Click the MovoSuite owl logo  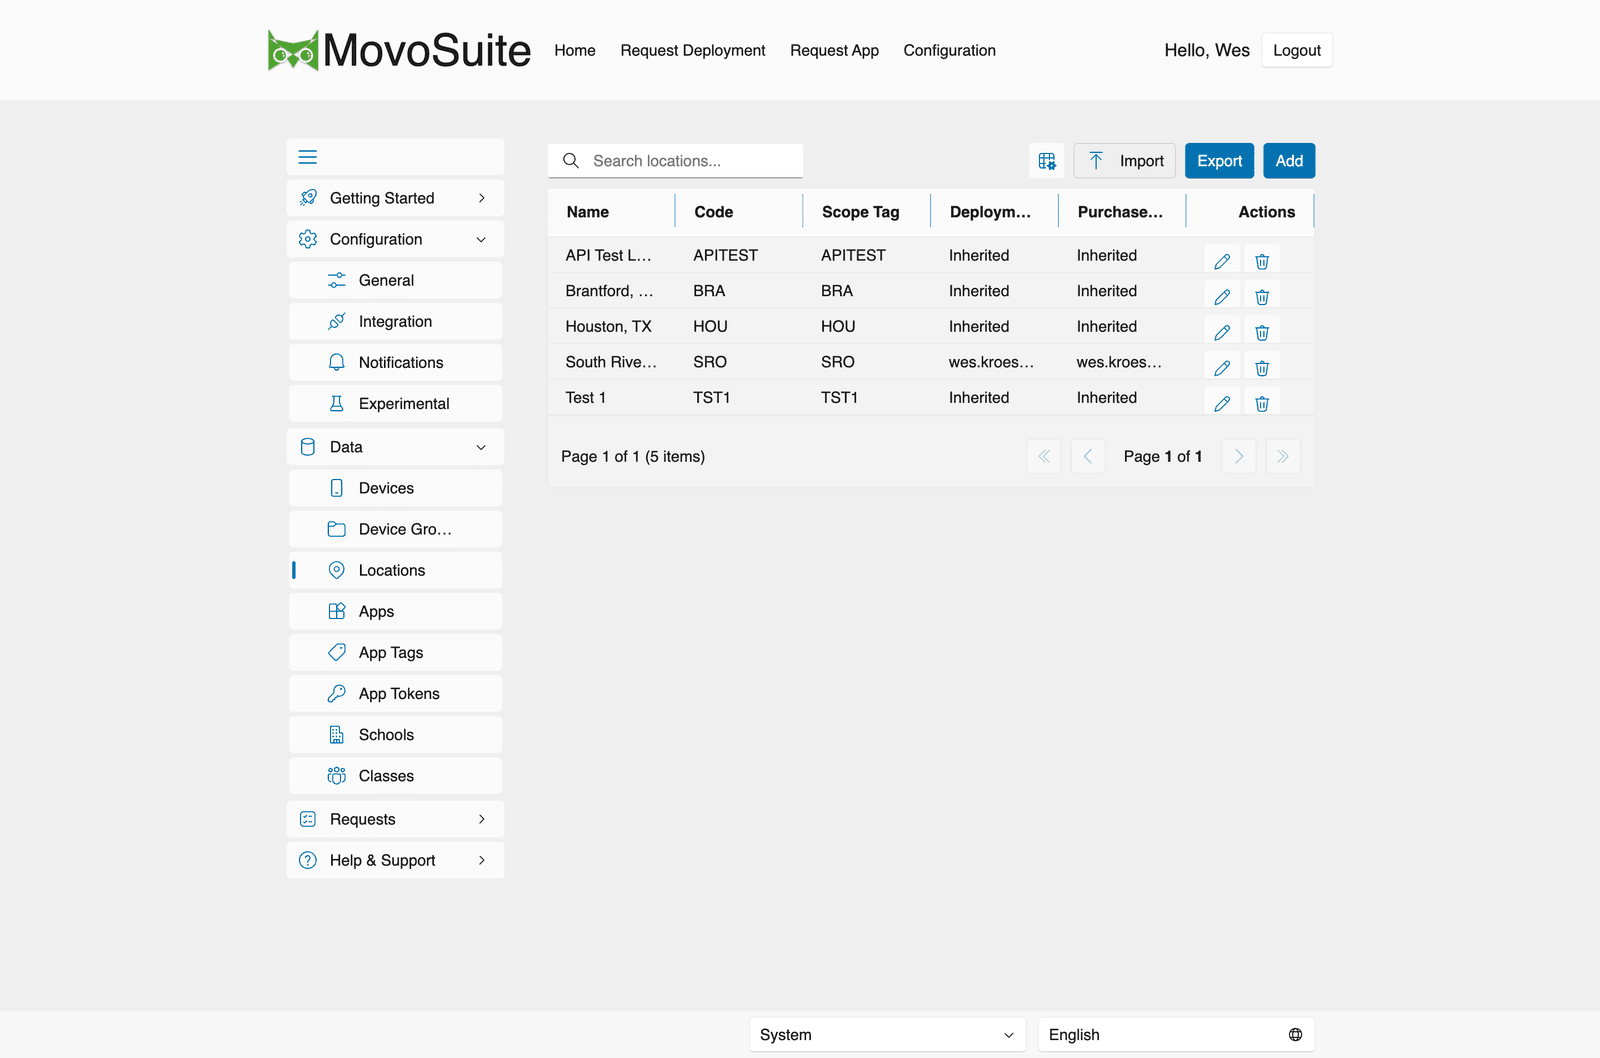[293, 50]
